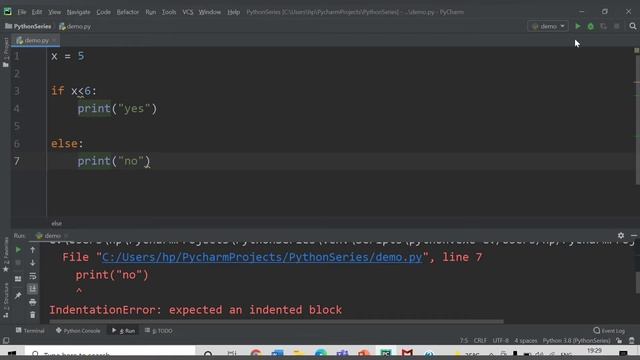The image size is (640, 360).
Task: Hide the Run panel with the minimize icon
Action: [x=634, y=236]
